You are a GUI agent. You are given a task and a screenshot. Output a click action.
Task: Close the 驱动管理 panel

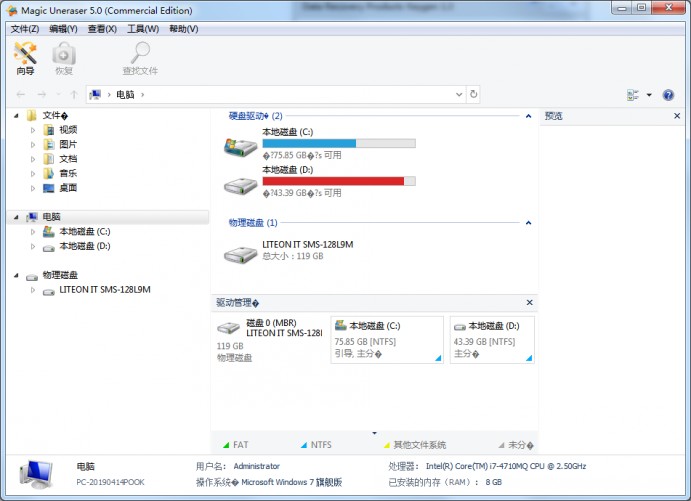coord(529,302)
